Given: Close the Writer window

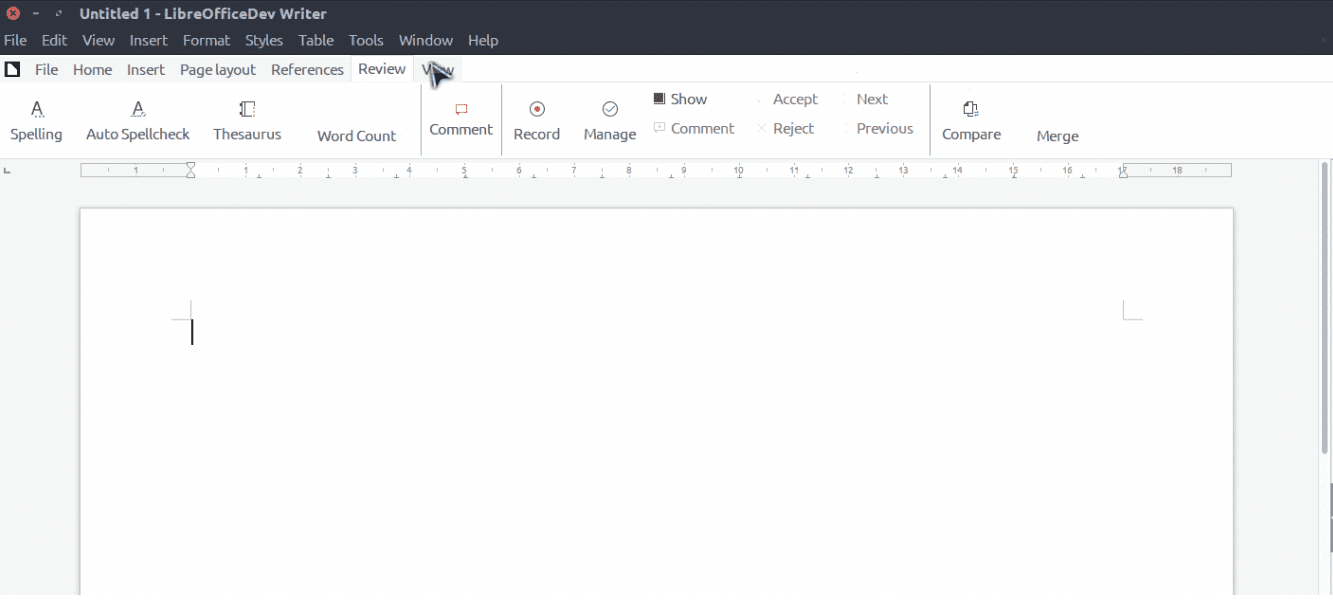Looking at the screenshot, I should point(13,13).
